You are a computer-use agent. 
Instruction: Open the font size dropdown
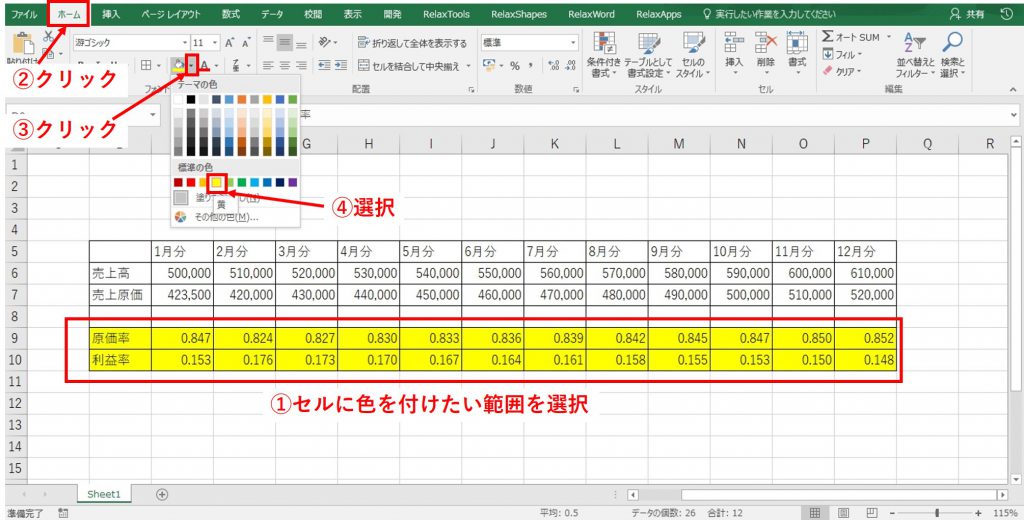coord(214,43)
